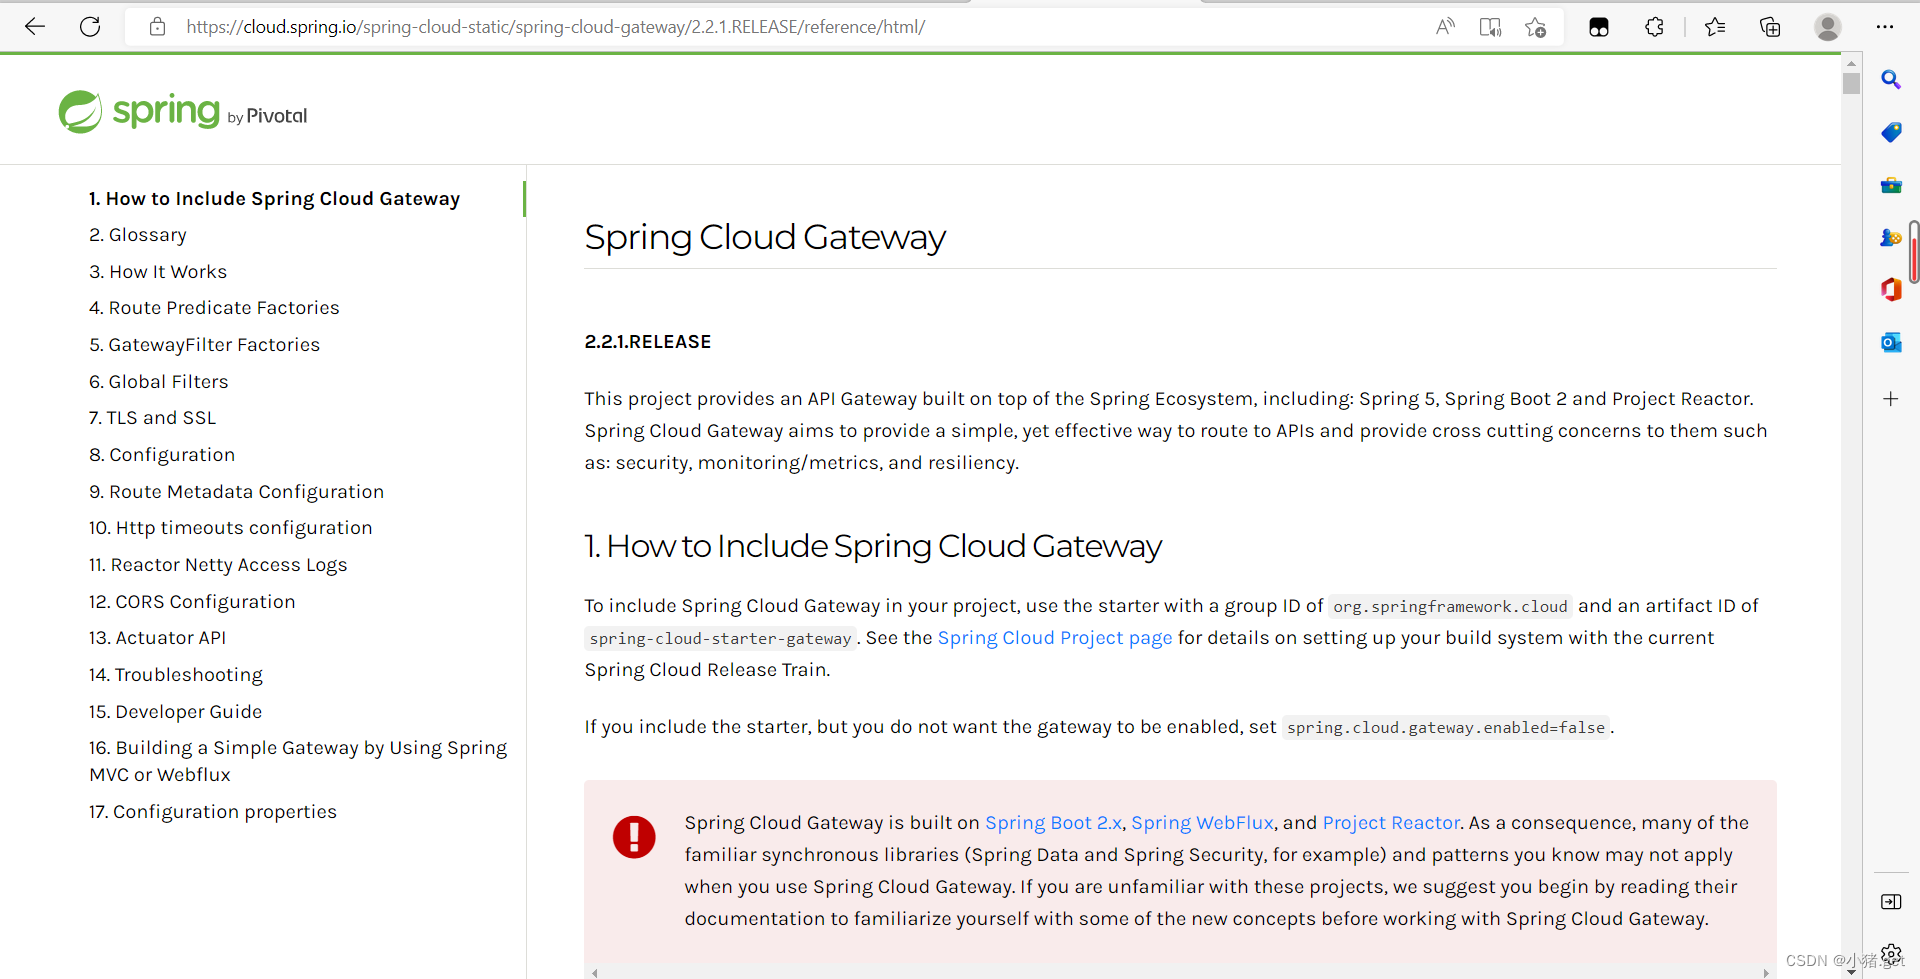The height and width of the screenshot is (979, 1920).
Task: Go to the Glossary section
Action: tap(138, 235)
